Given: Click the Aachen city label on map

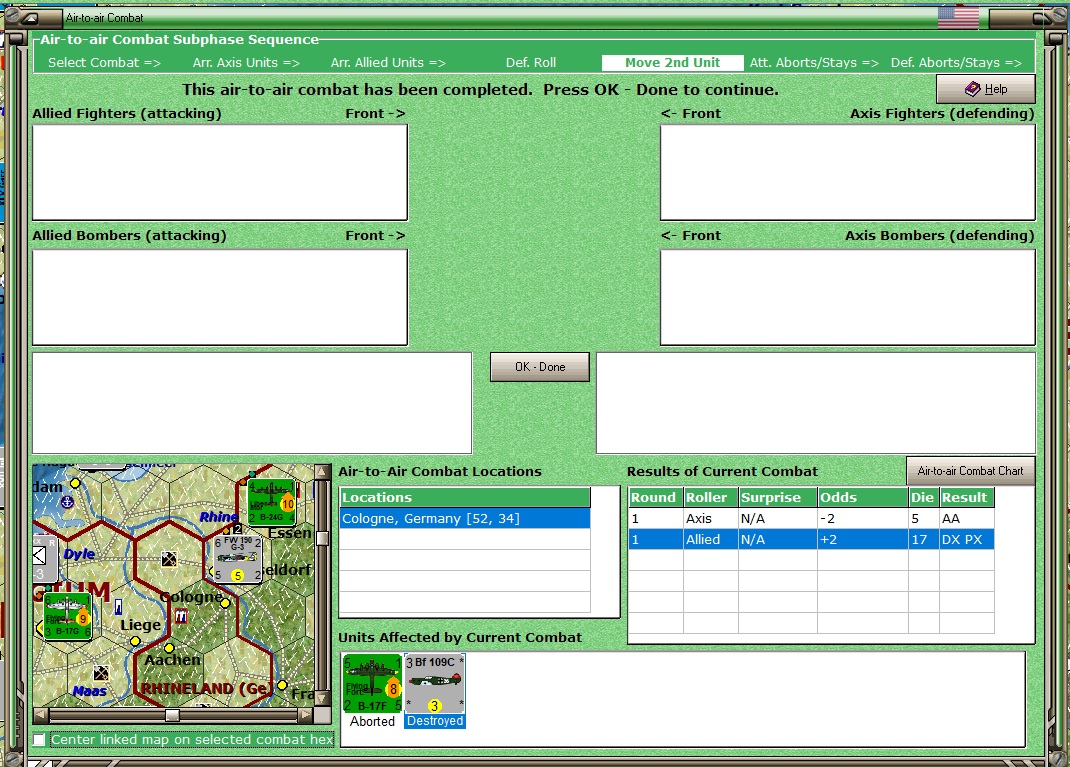Looking at the screenshot, I should [173, 660].
